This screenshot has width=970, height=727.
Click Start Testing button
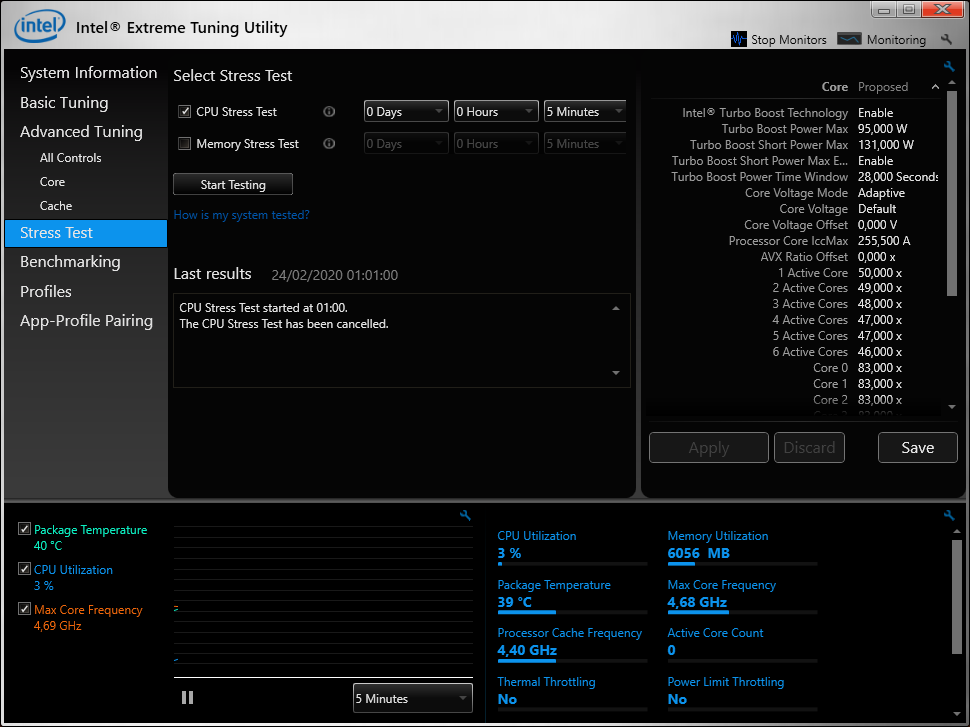click(233, 184)
